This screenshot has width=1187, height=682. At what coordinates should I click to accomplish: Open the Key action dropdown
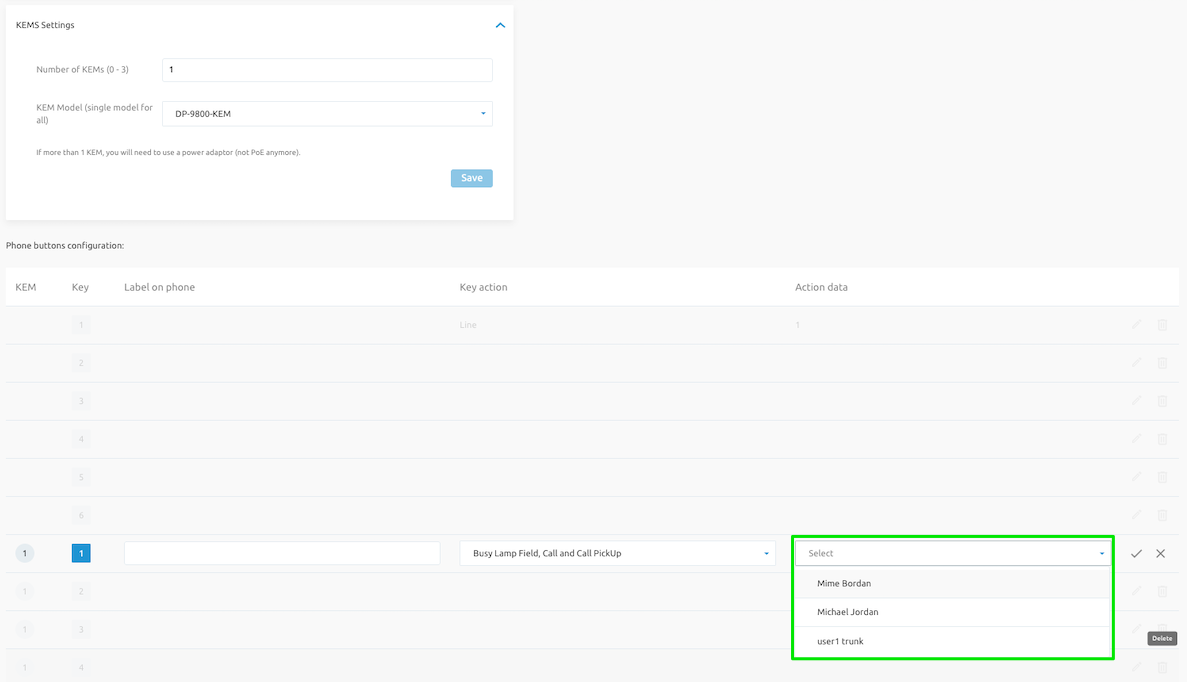coord(617,553)
